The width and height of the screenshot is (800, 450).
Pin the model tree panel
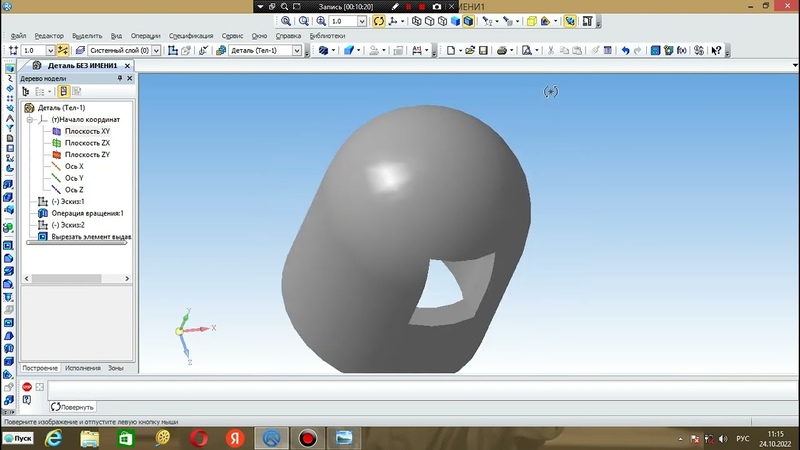coord(119,78)
